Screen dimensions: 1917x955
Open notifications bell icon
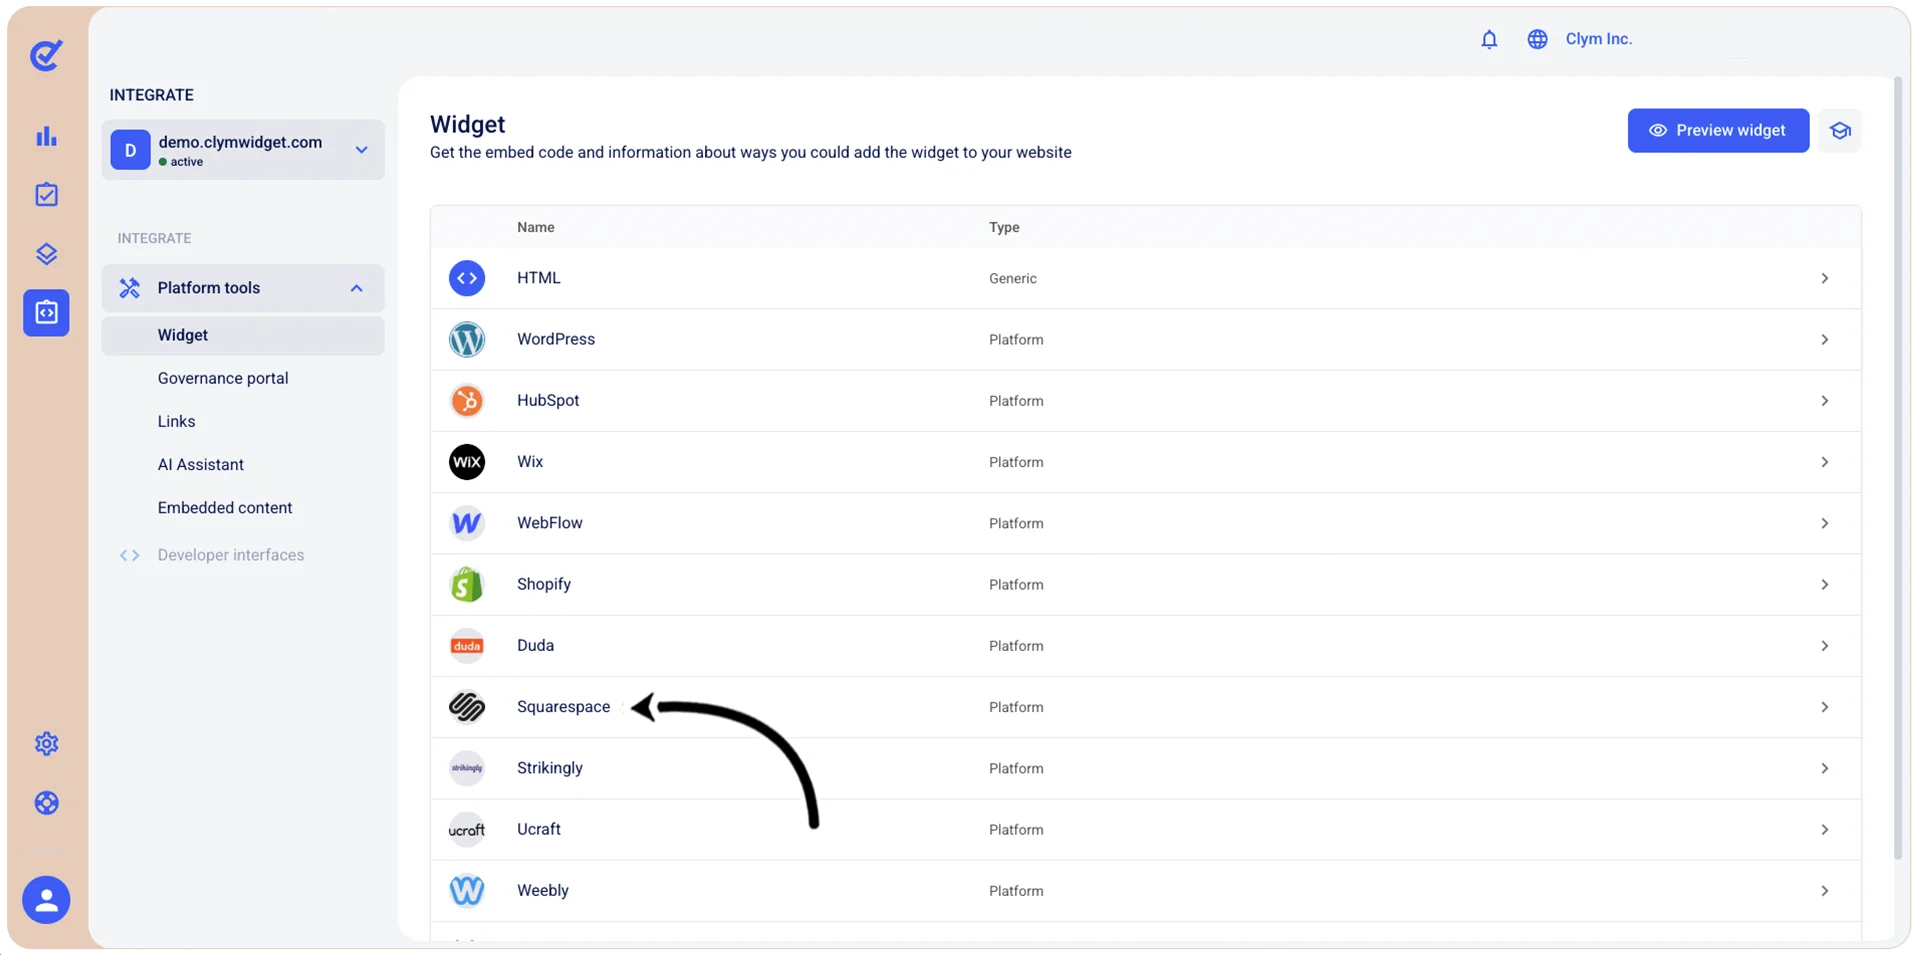1489,39
